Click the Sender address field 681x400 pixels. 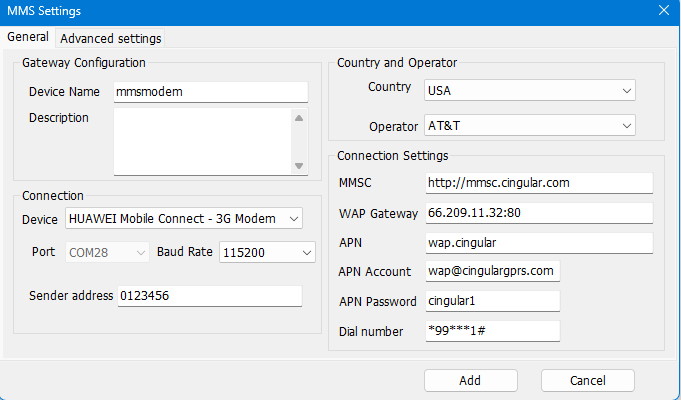click(x=209, y=296)
